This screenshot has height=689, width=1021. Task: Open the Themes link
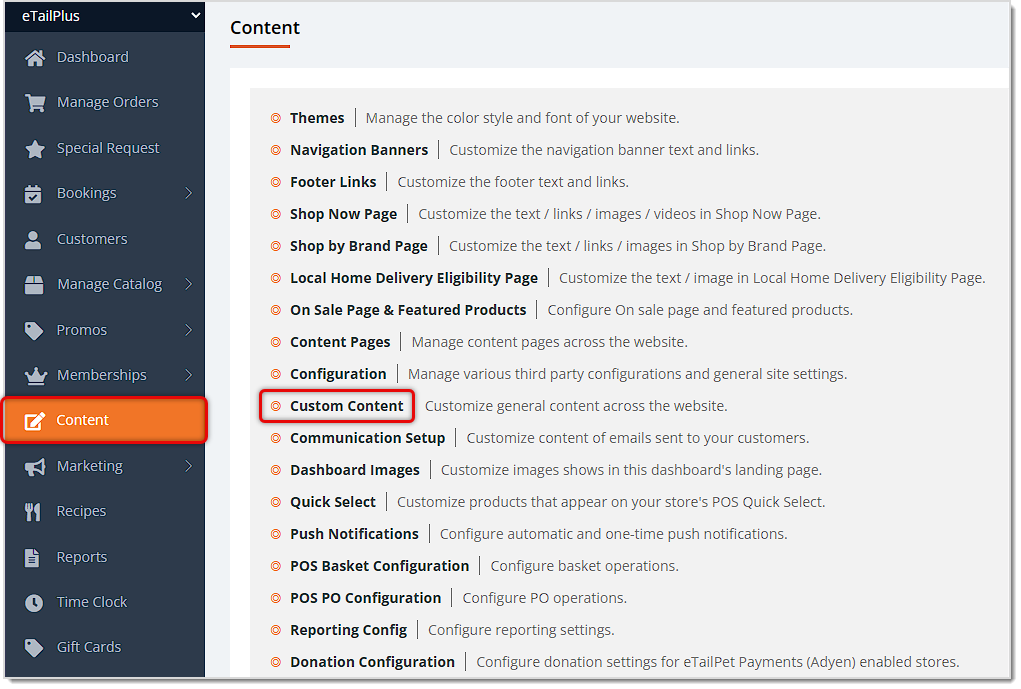[x=317, y=118]
